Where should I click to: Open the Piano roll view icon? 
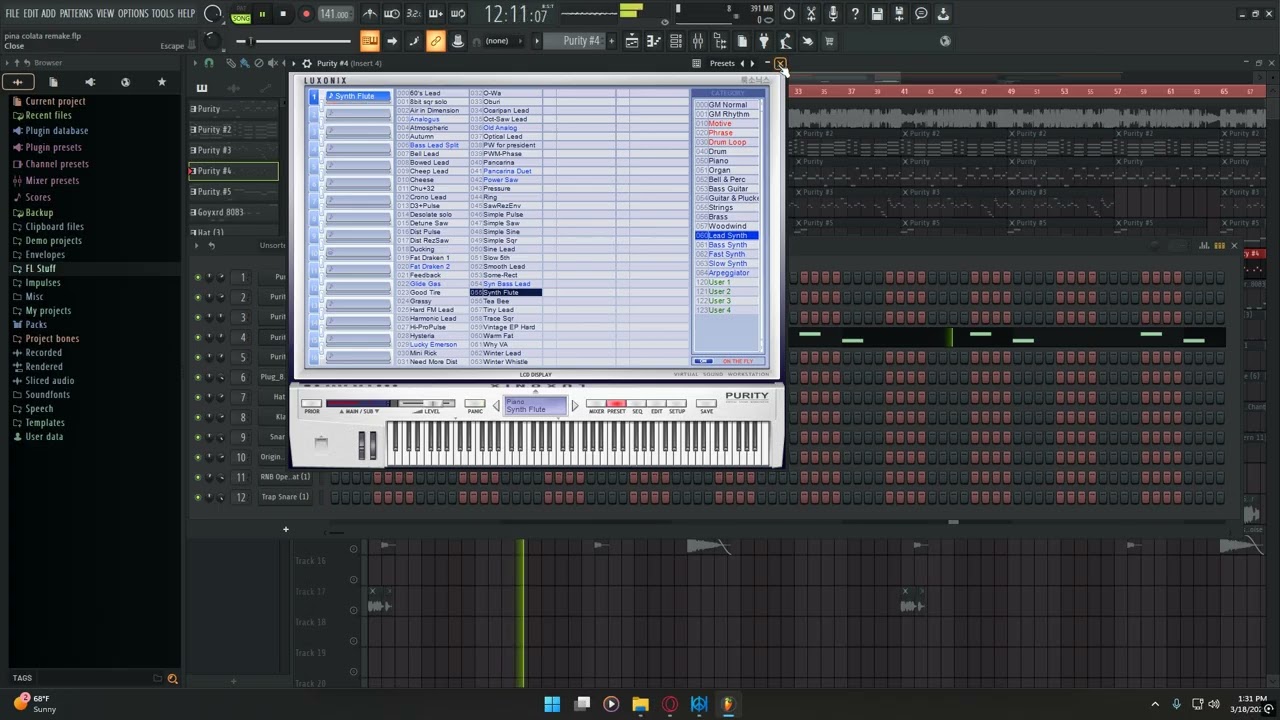(654, 41)
